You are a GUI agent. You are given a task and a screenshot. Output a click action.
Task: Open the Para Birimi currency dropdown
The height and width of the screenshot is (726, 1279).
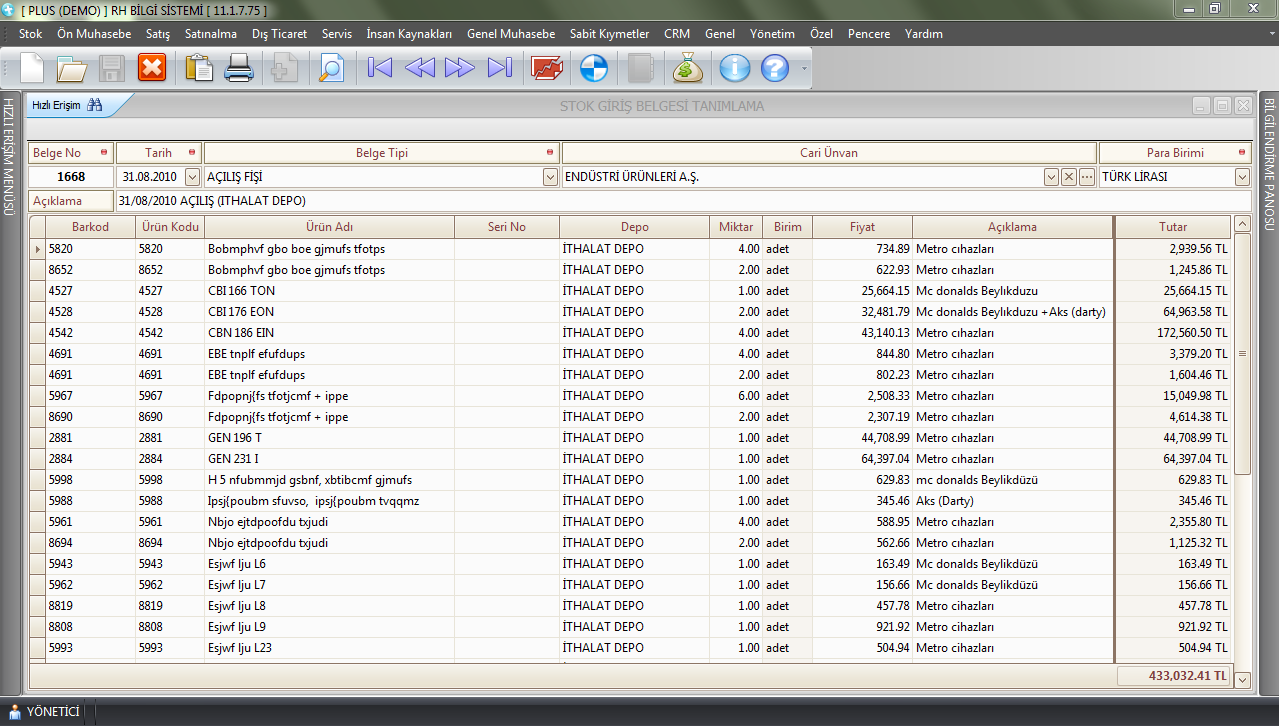point(1242,177)
